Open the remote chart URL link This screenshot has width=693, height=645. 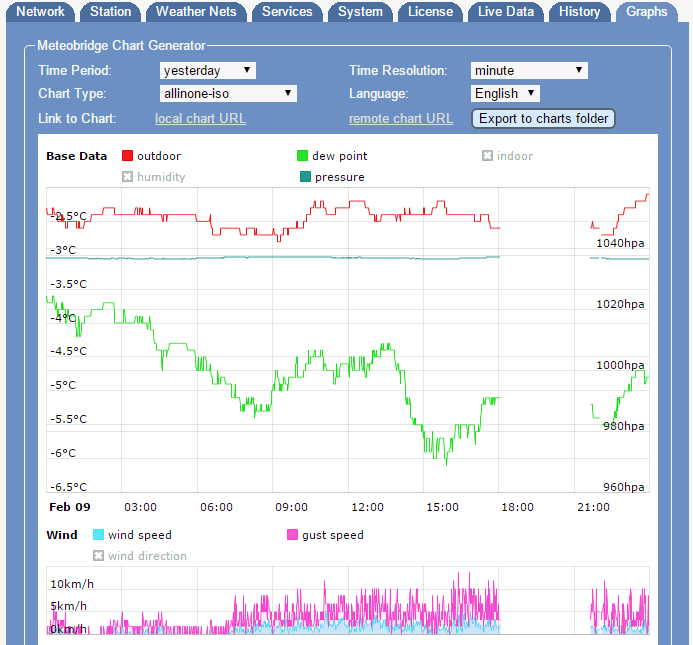tap(401, 118)
